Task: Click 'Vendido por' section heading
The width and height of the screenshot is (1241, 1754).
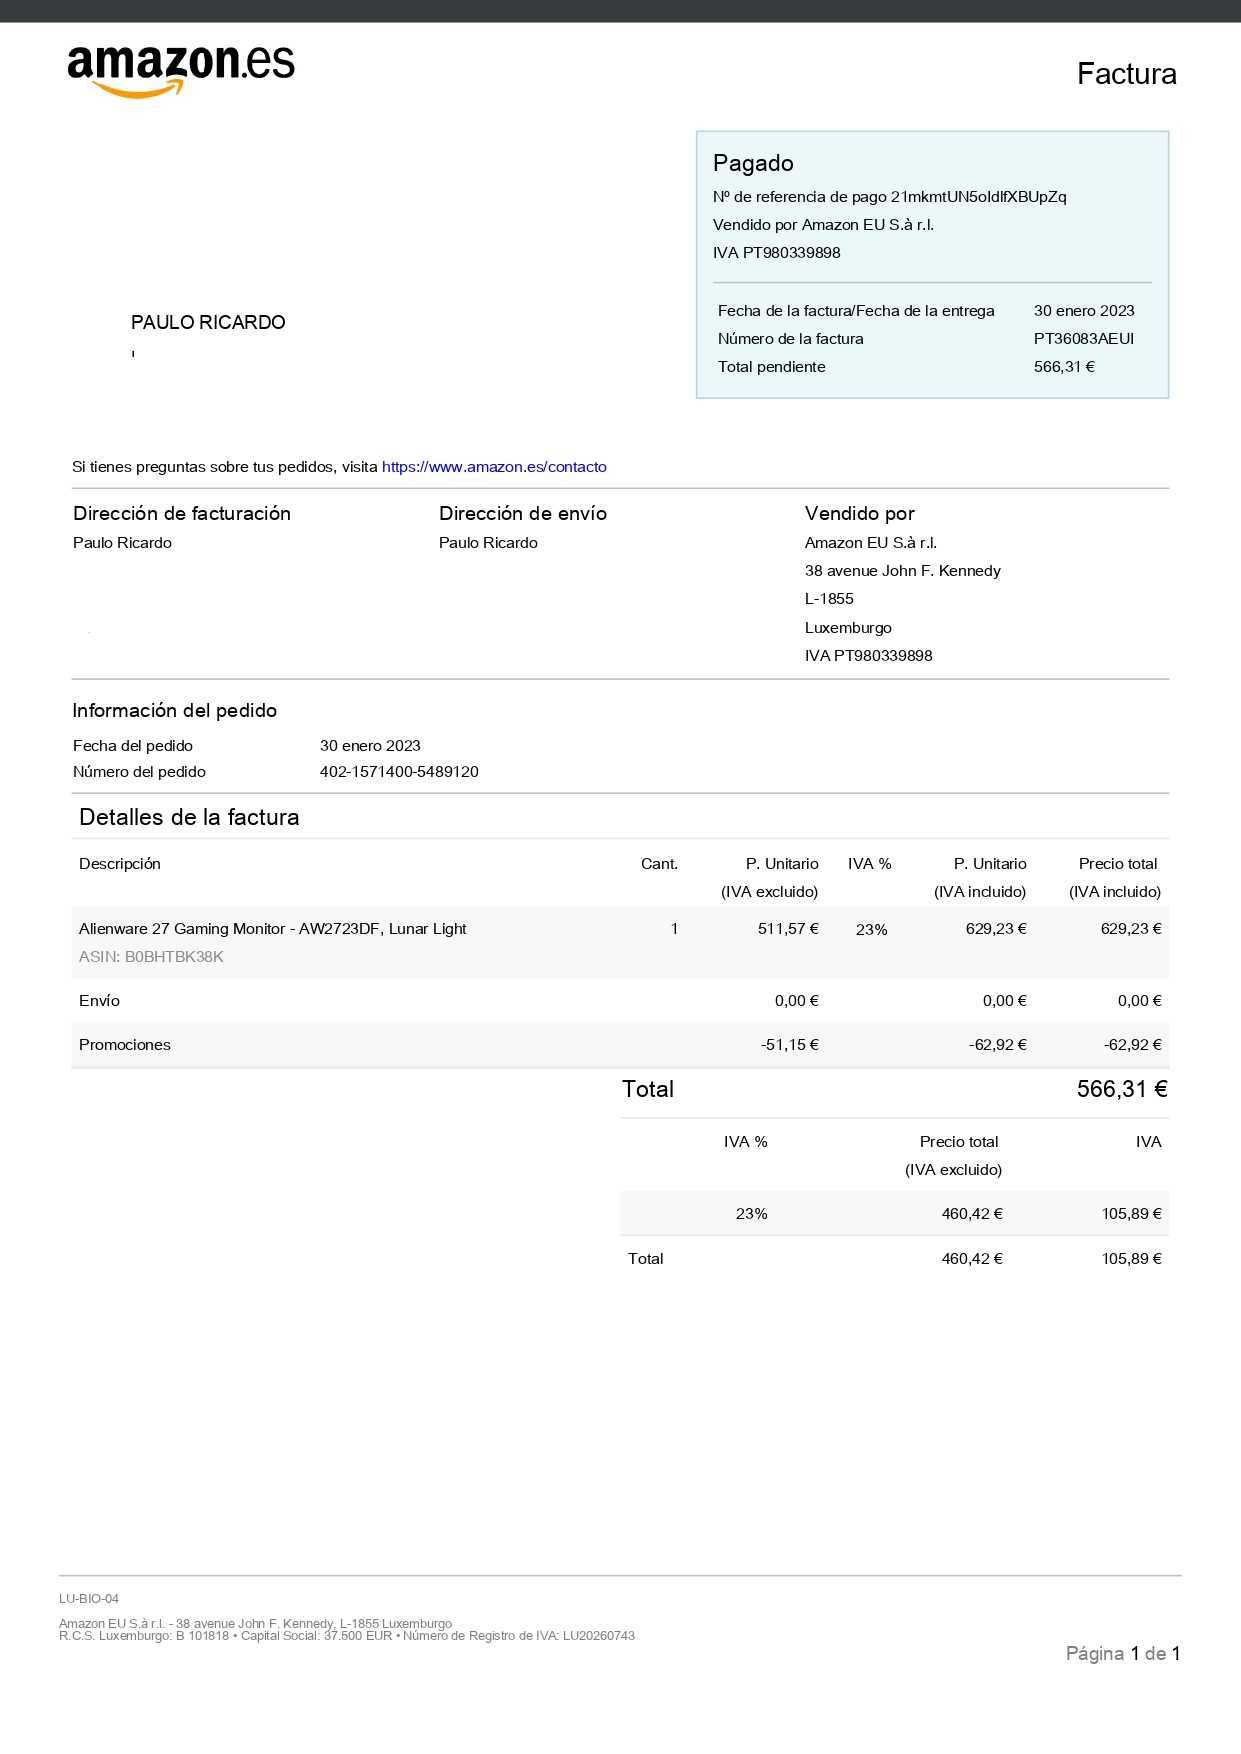Action: (x=860, y=513)
